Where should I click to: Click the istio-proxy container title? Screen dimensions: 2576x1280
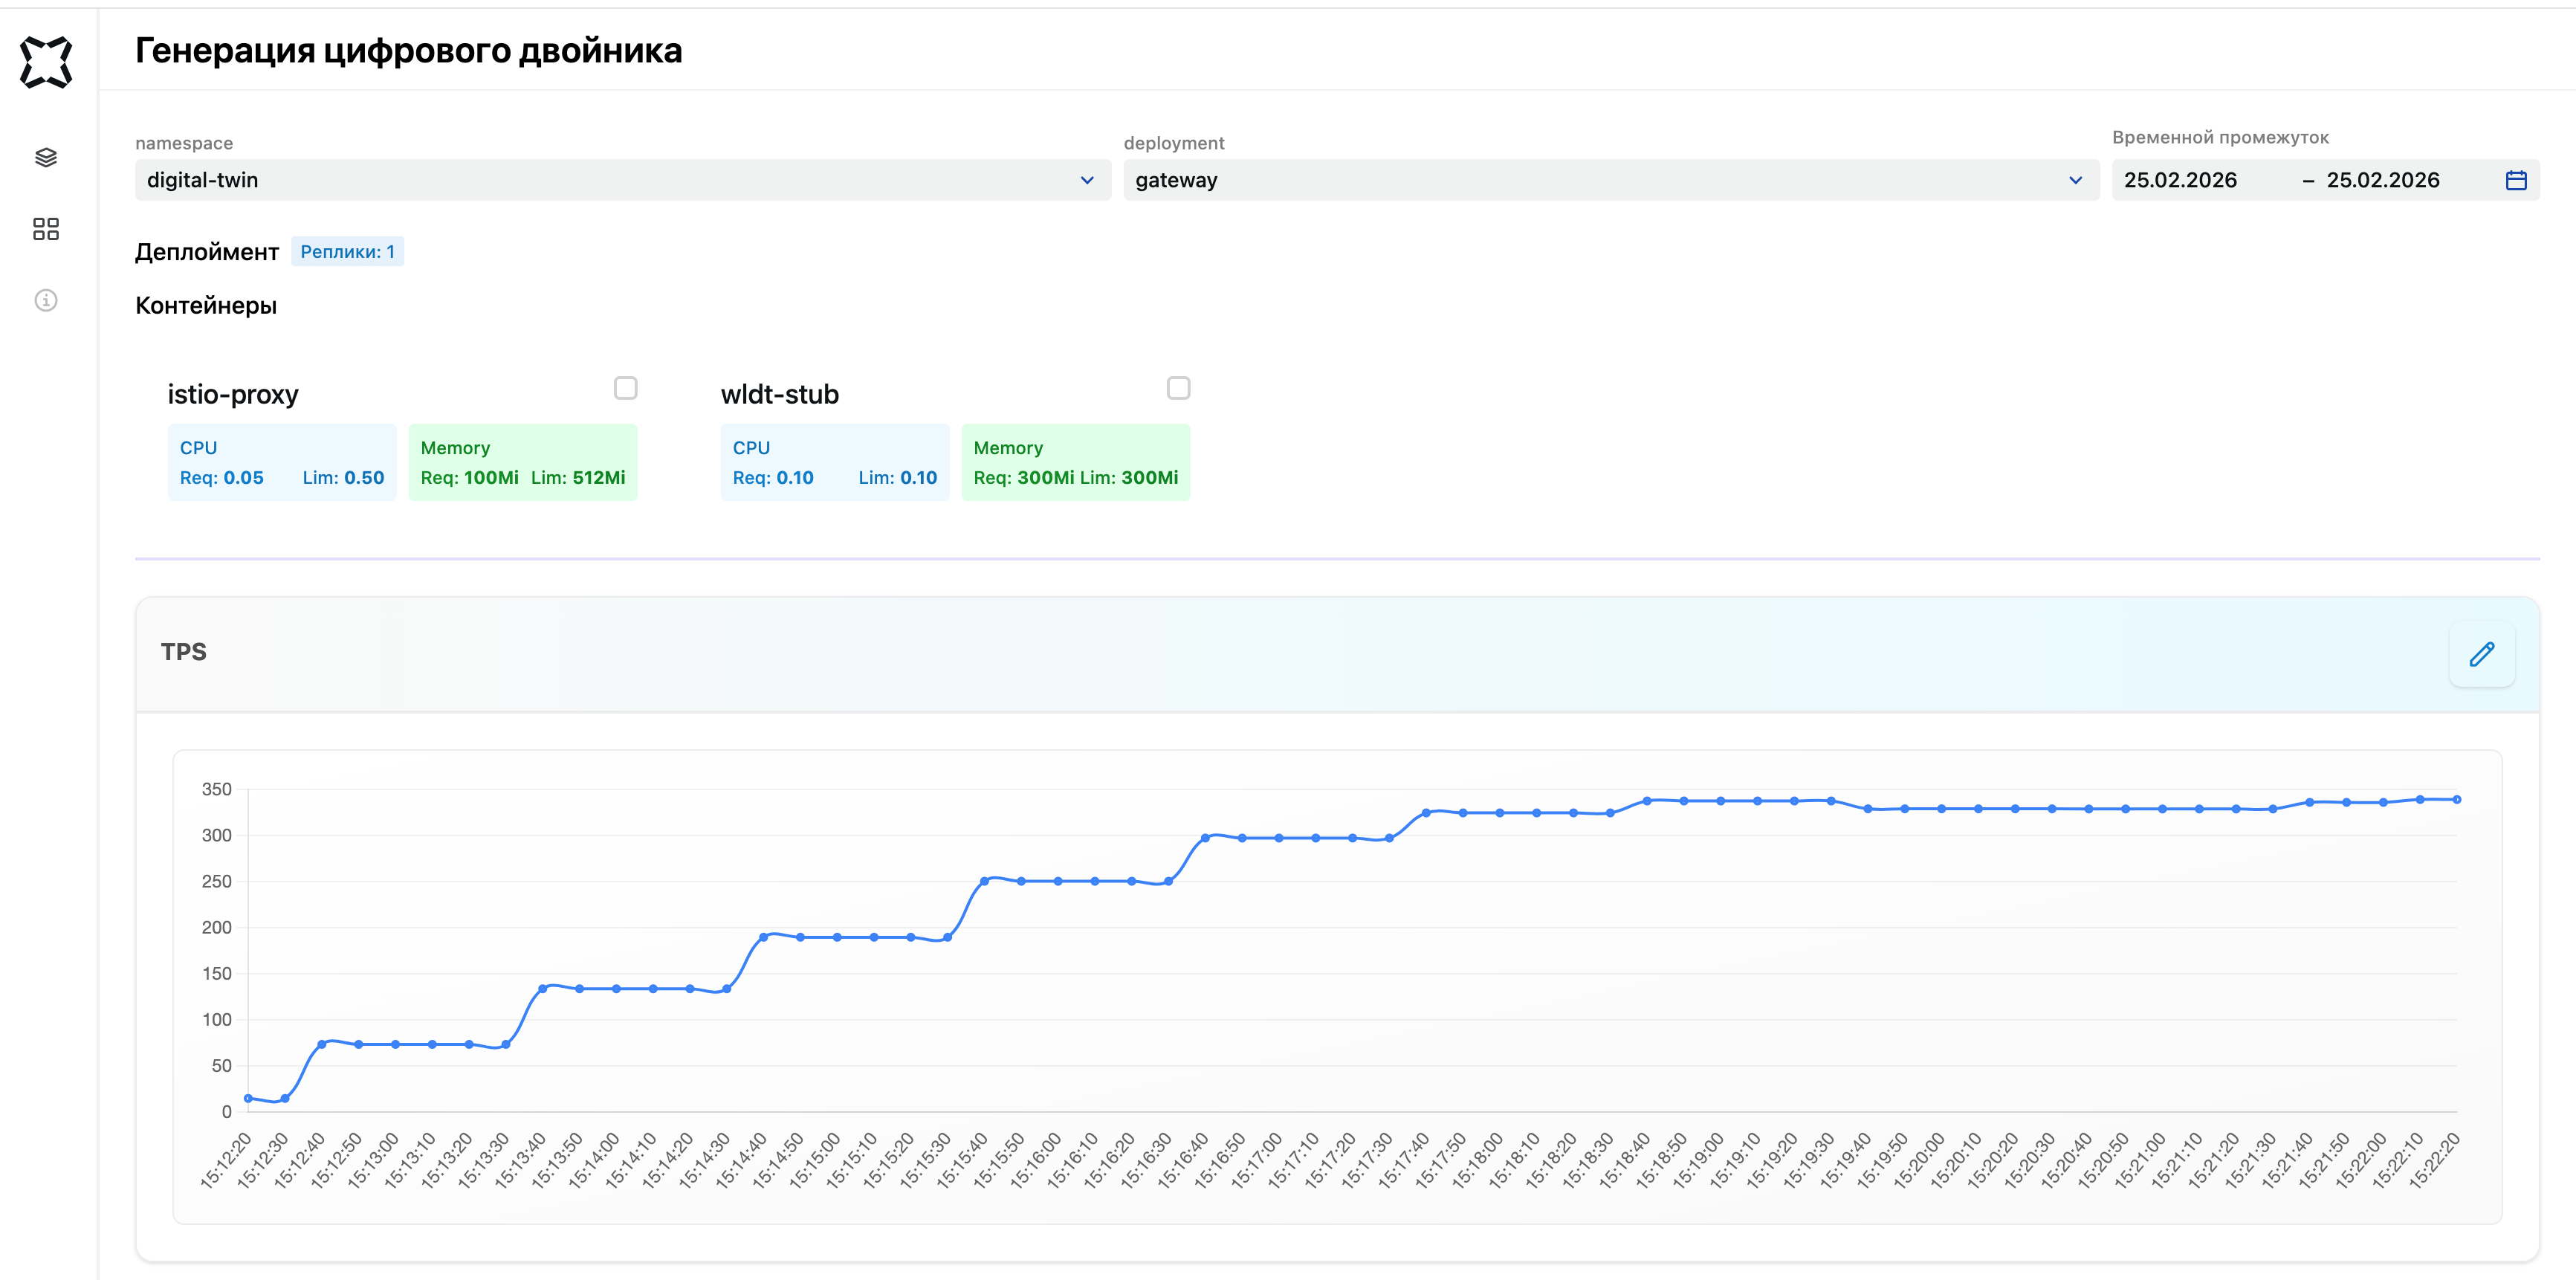tap(233, 394)
